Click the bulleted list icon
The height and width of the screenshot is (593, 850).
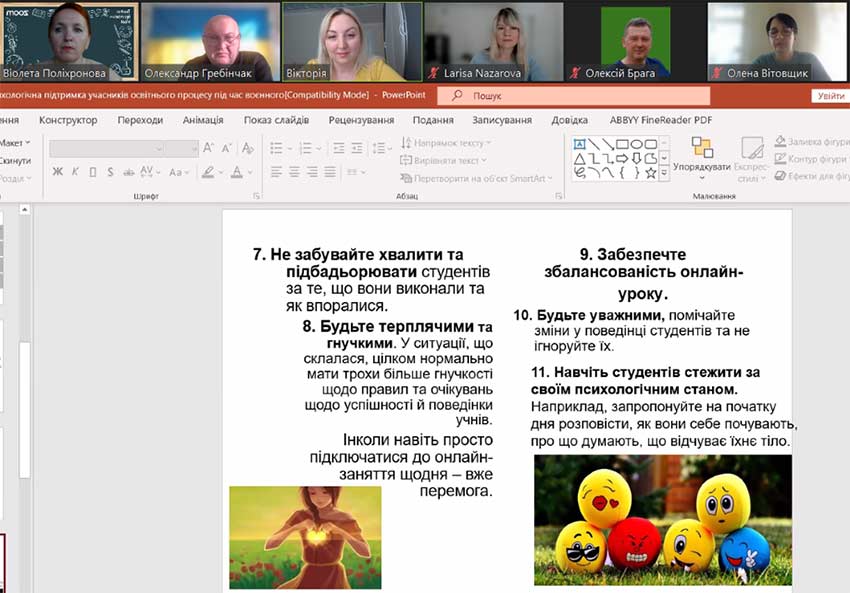[x=277, y=148]
